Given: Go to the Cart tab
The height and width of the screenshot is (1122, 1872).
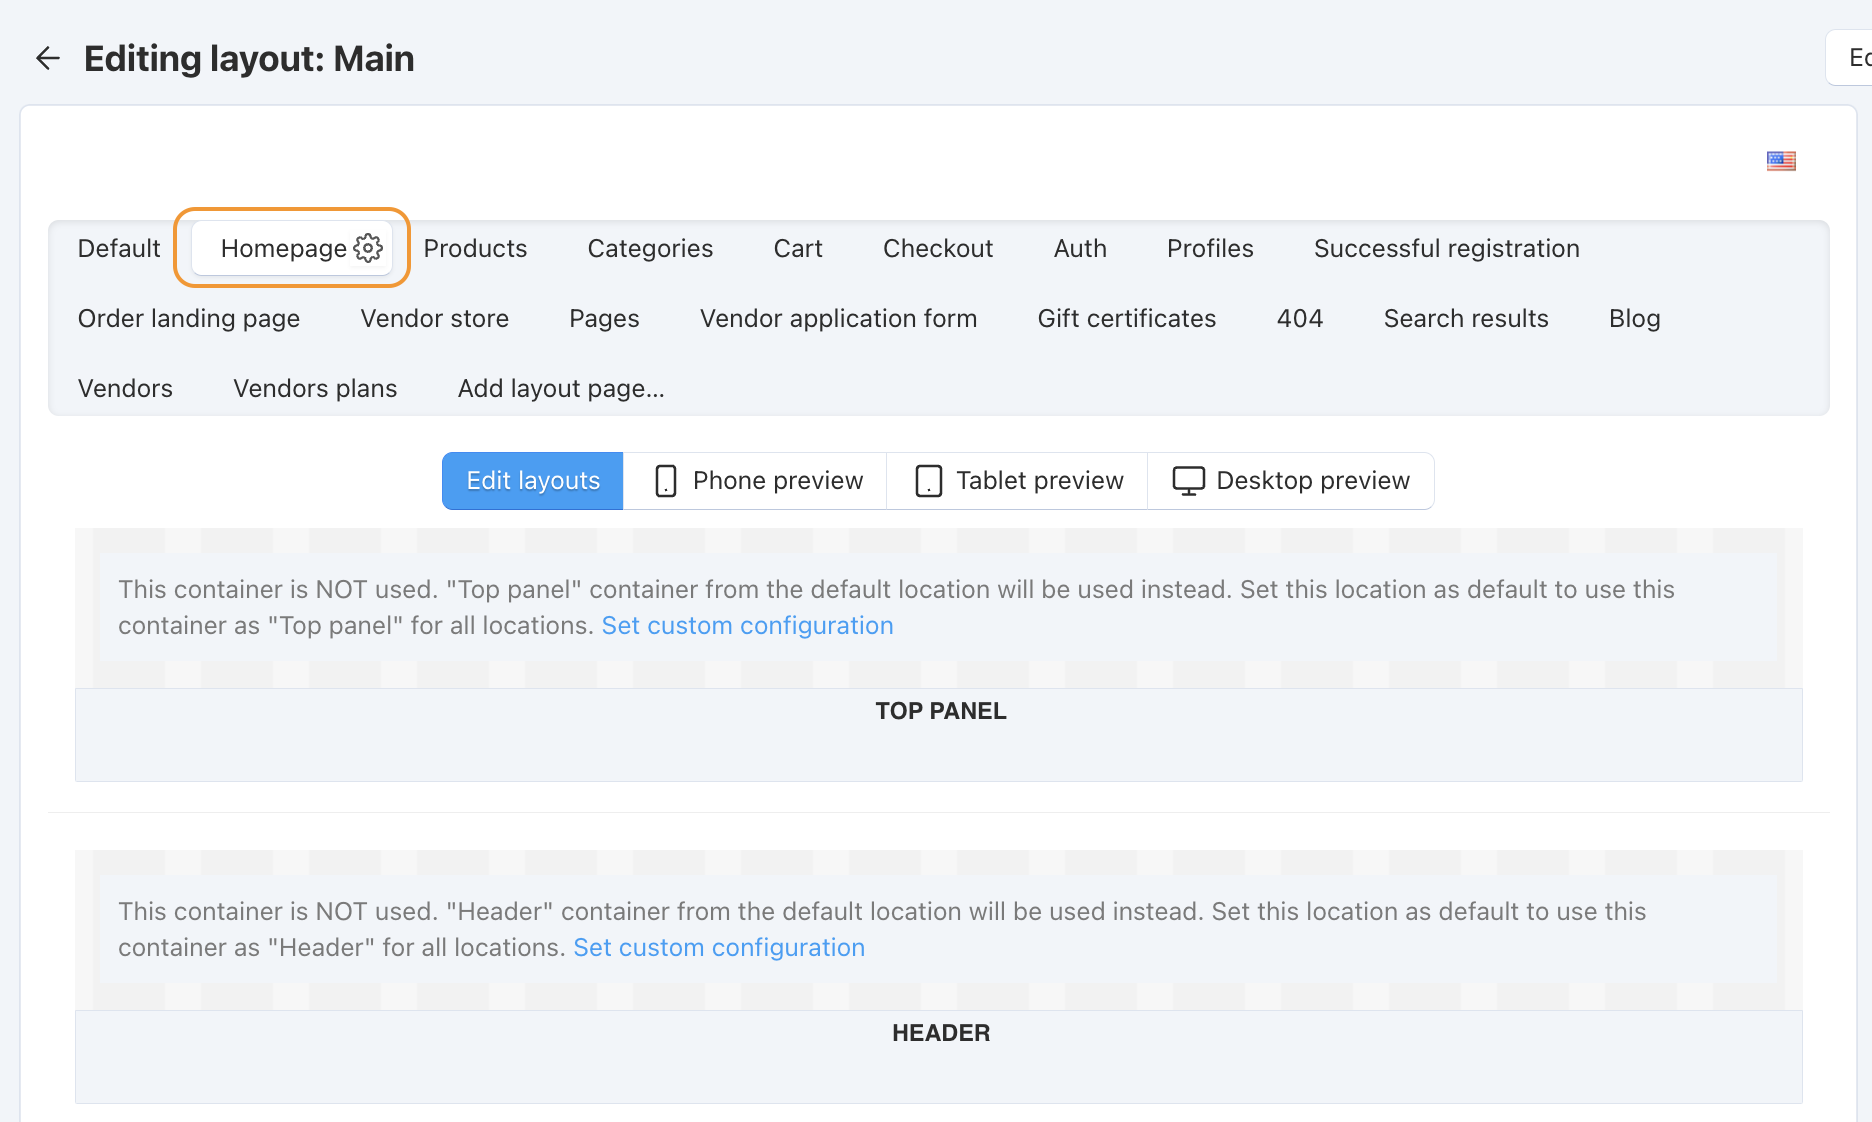Looking at the screenshot, I should tap(798, 248).
